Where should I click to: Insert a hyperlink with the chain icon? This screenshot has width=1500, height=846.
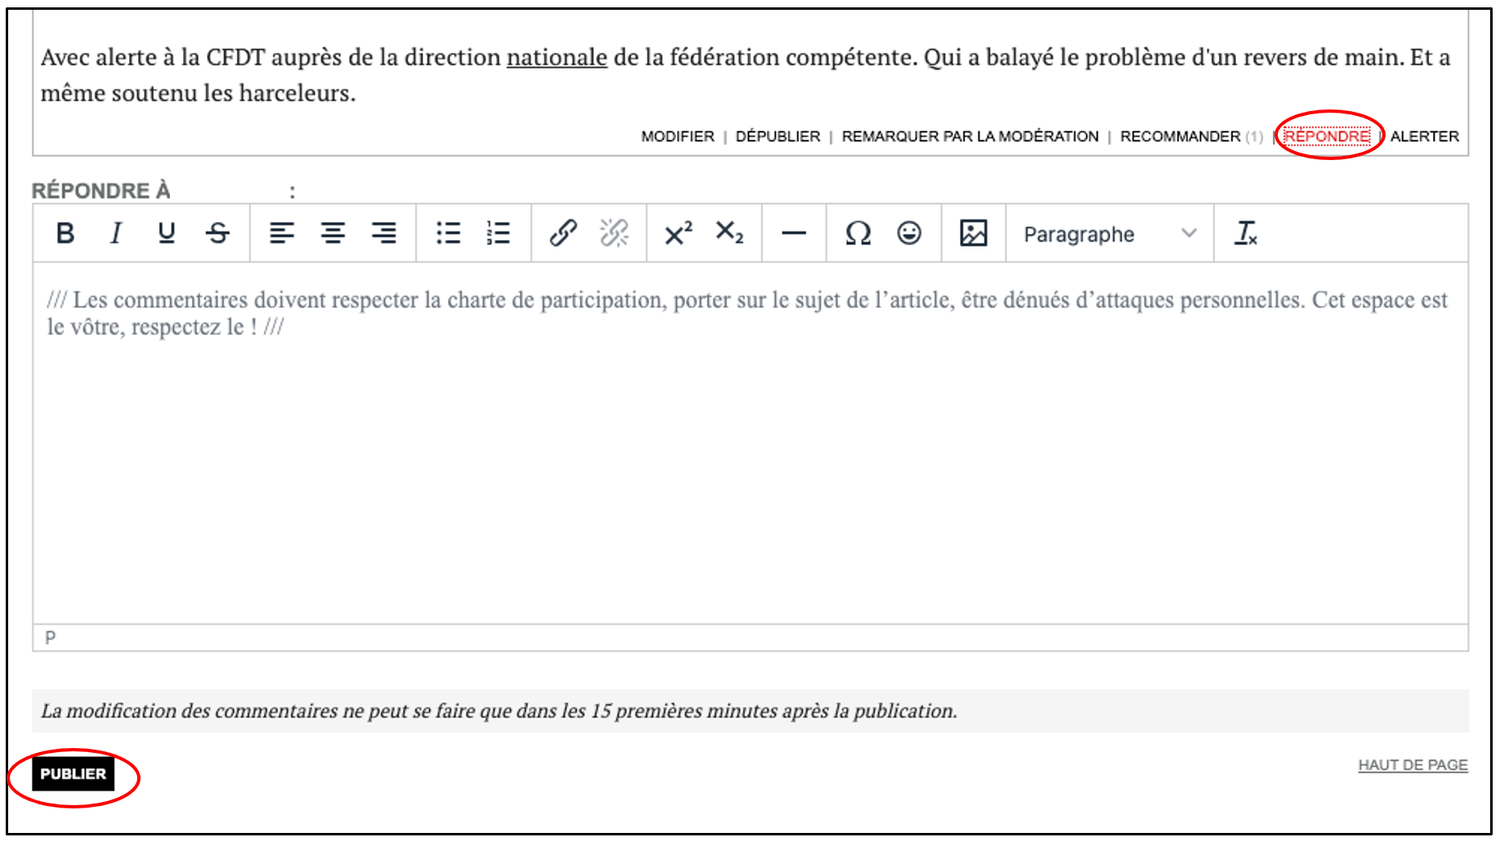click(563, 234)
